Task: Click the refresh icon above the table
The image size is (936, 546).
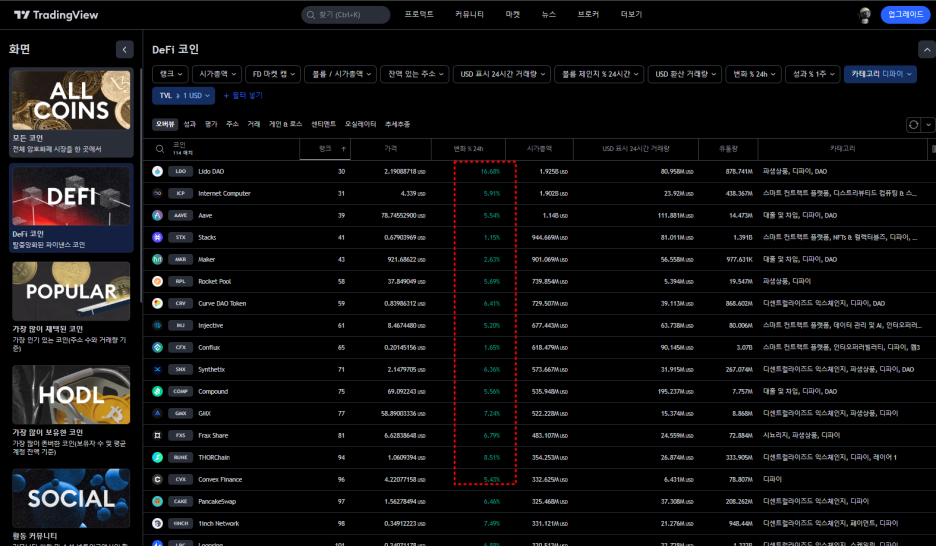Action: 913,125
